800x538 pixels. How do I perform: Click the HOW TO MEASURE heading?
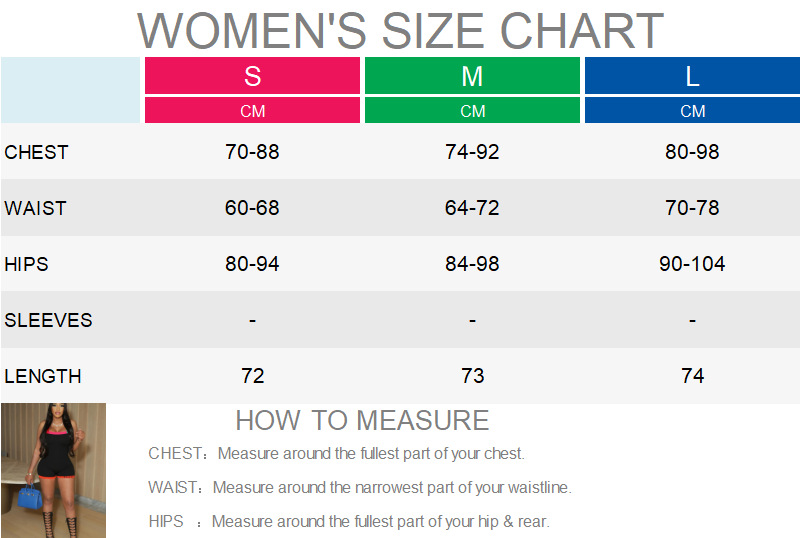pyautogui.click(x=362, y=420)
